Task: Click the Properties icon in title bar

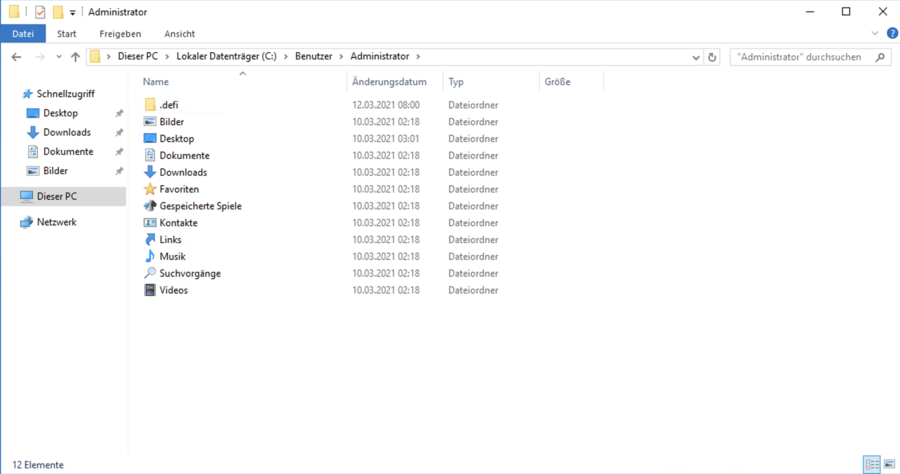Action: pos(40,12)
